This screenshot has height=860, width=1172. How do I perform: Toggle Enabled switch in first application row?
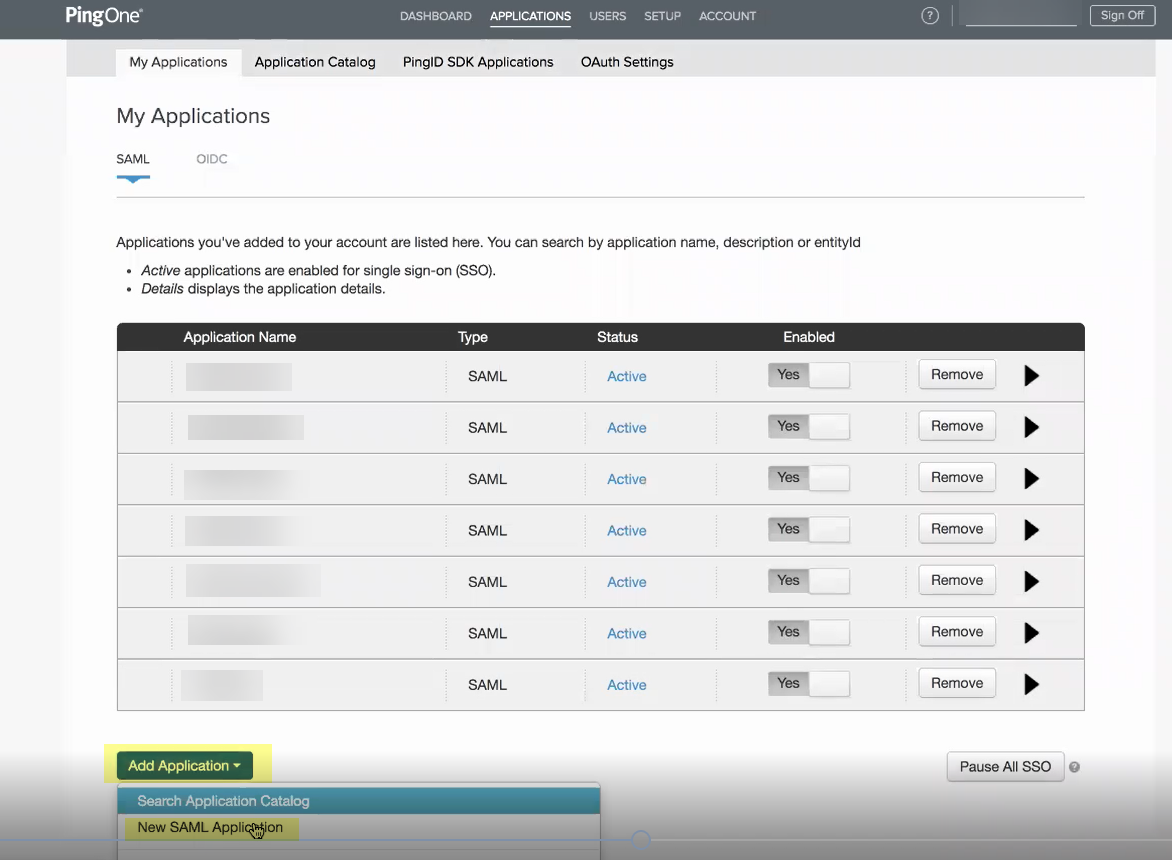tap(808, 375)
